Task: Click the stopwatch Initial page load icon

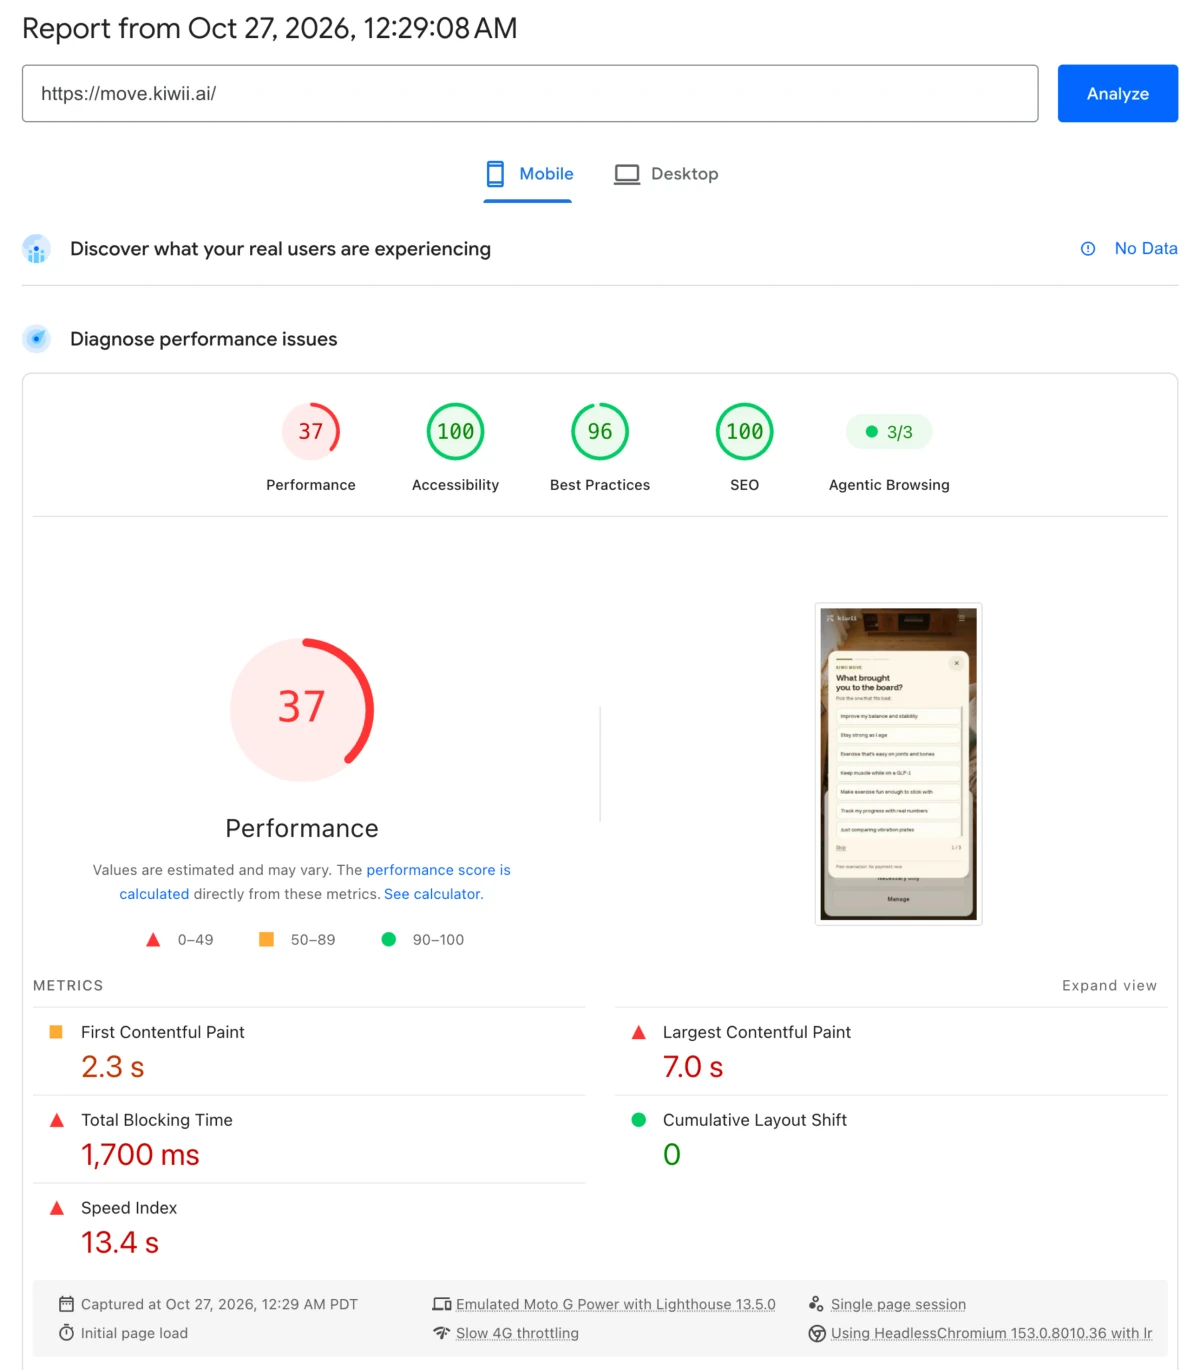Action: coord(66,1333)
